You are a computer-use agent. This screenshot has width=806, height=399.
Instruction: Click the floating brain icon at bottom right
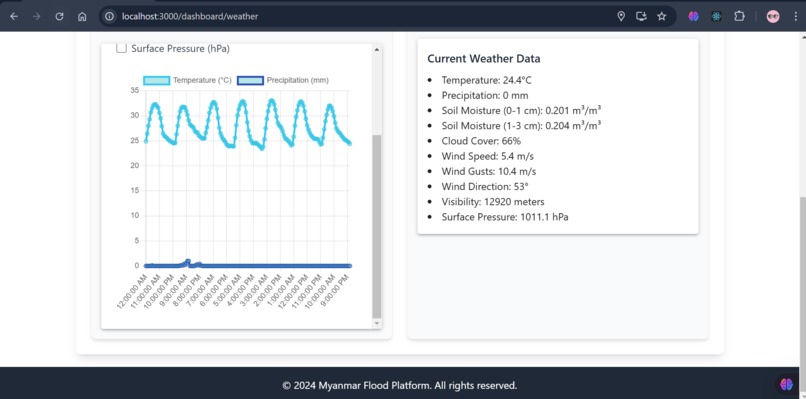[x=786, y=384]
